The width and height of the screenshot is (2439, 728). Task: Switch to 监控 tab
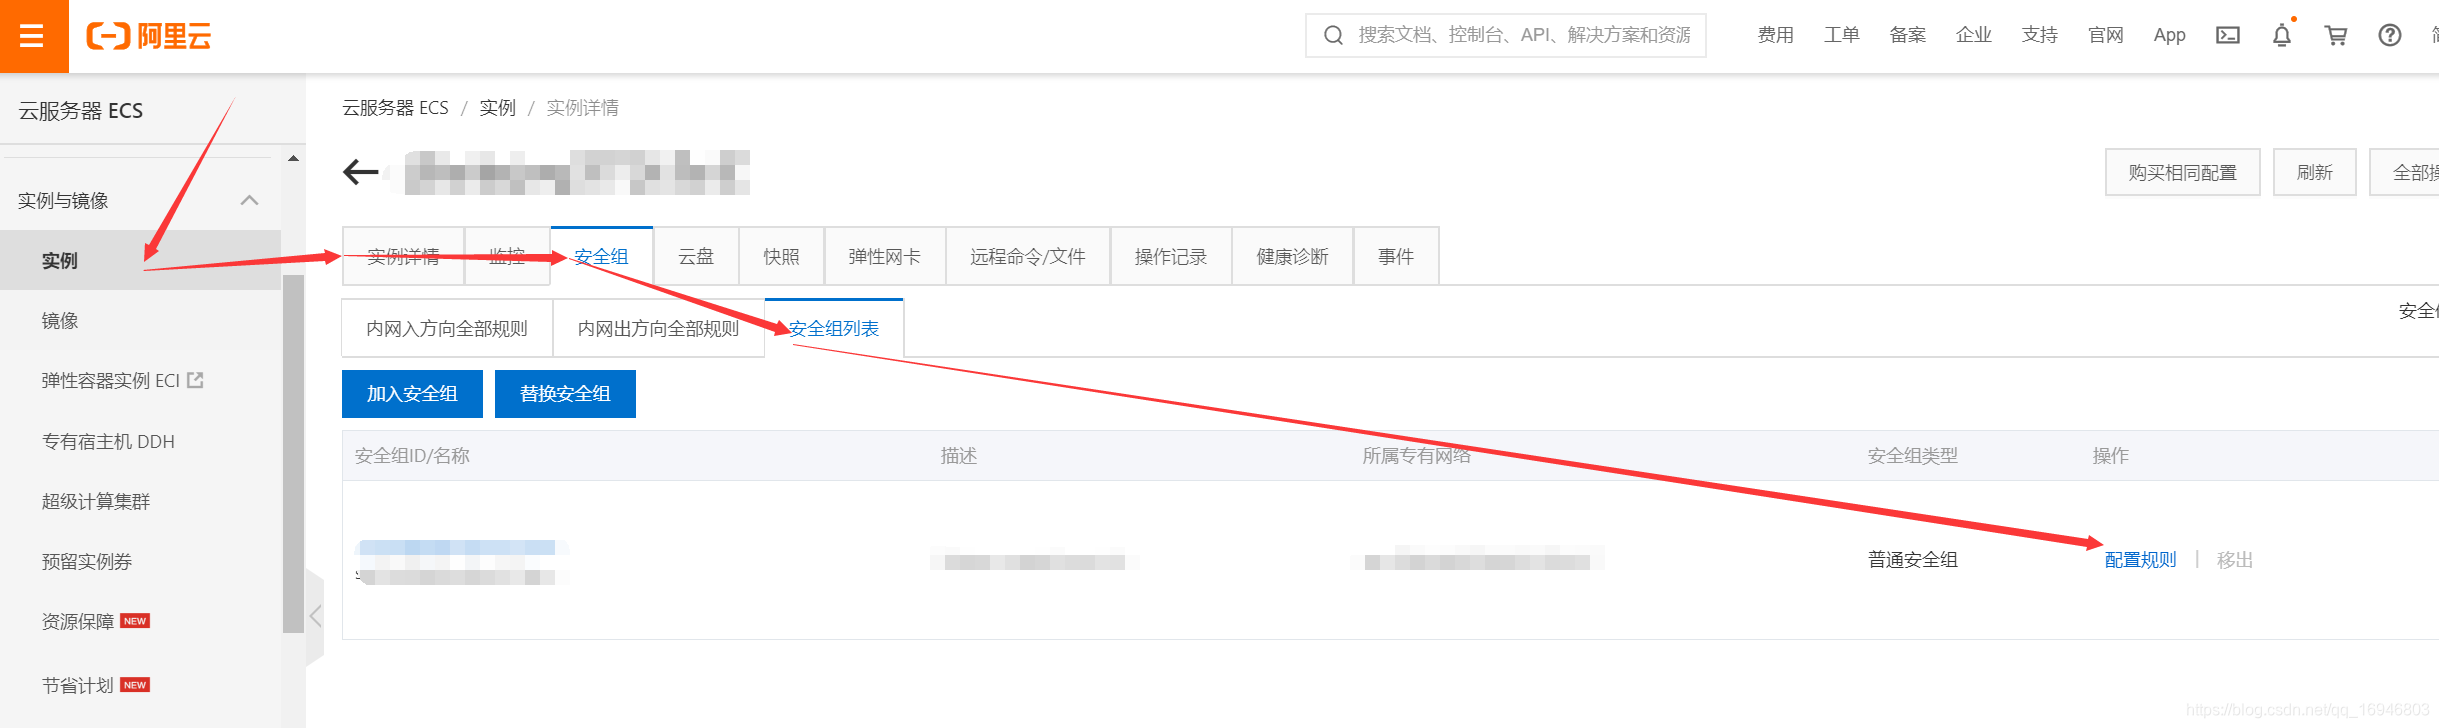click(x=507, y=256)
